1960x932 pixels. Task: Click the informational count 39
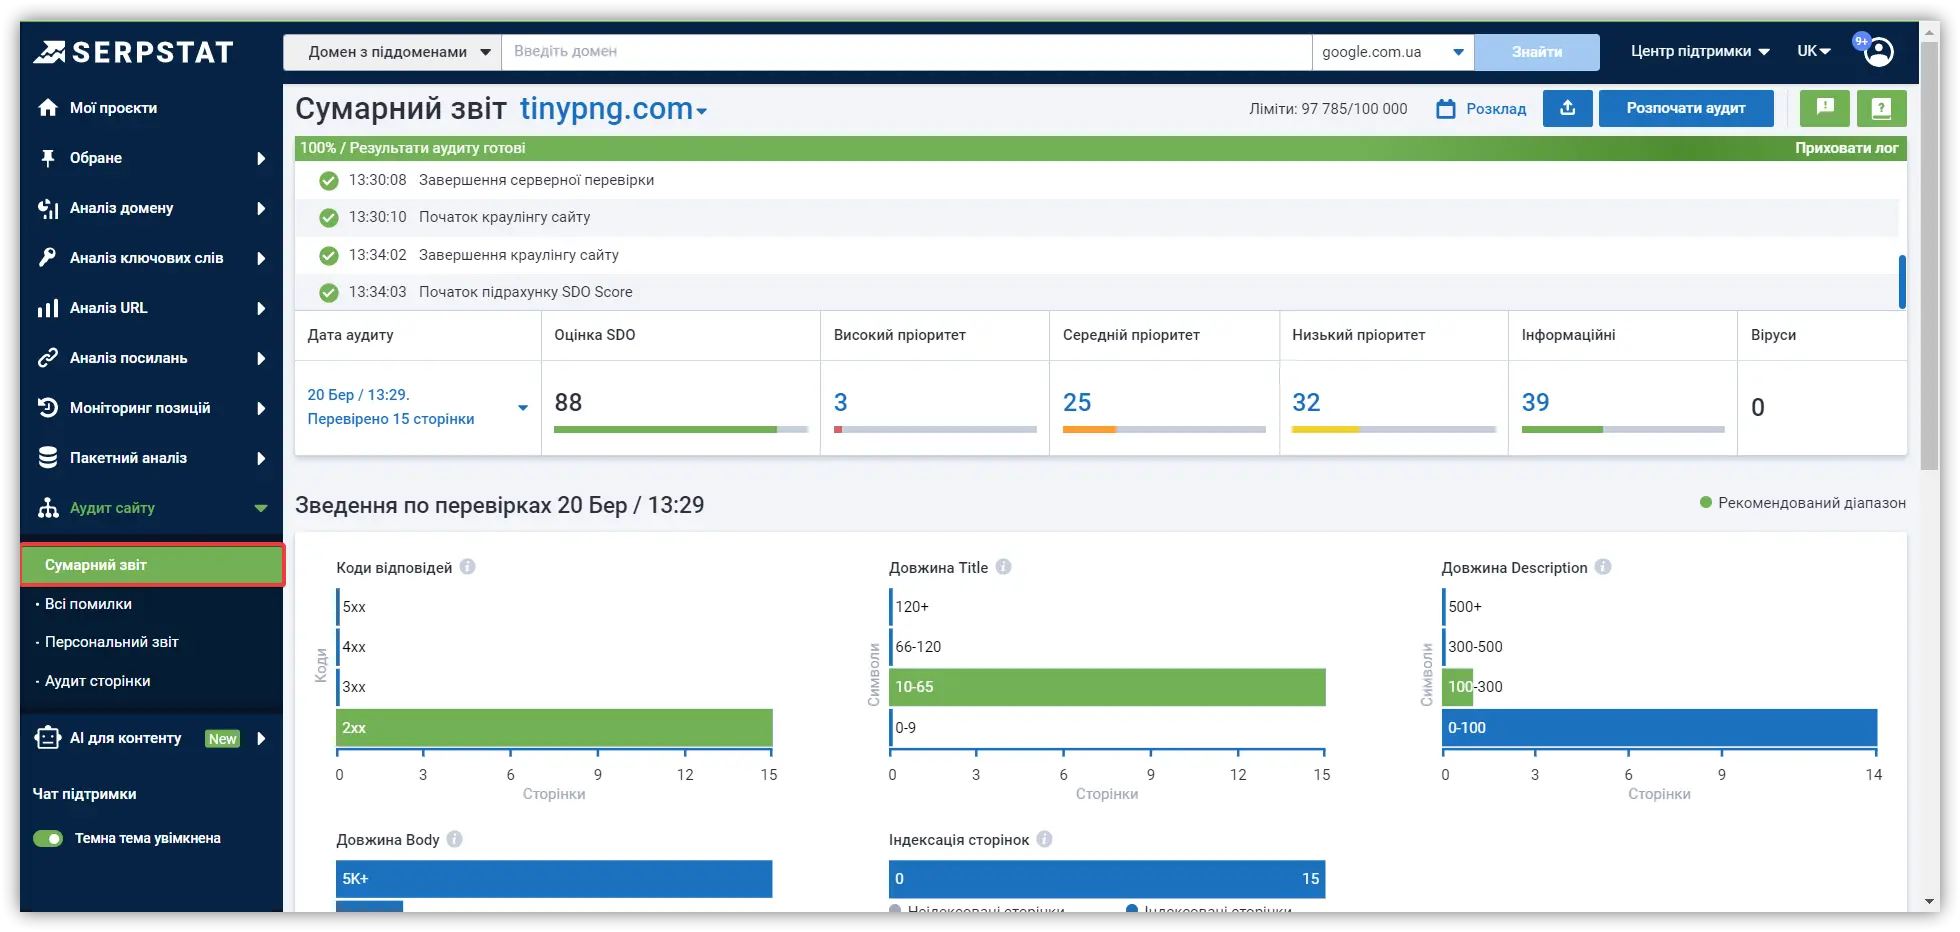(x=1535, y=403)
